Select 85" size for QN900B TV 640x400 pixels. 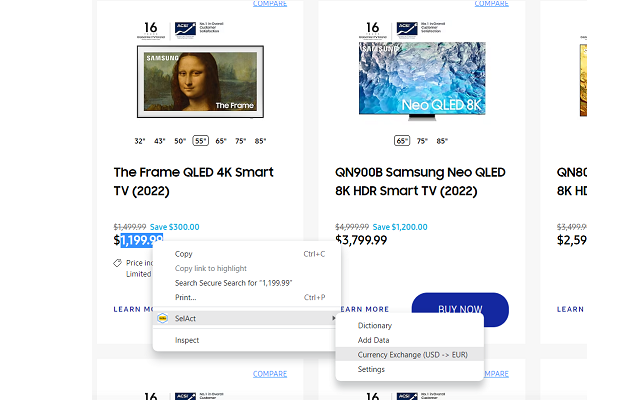[x=442, y=141]
